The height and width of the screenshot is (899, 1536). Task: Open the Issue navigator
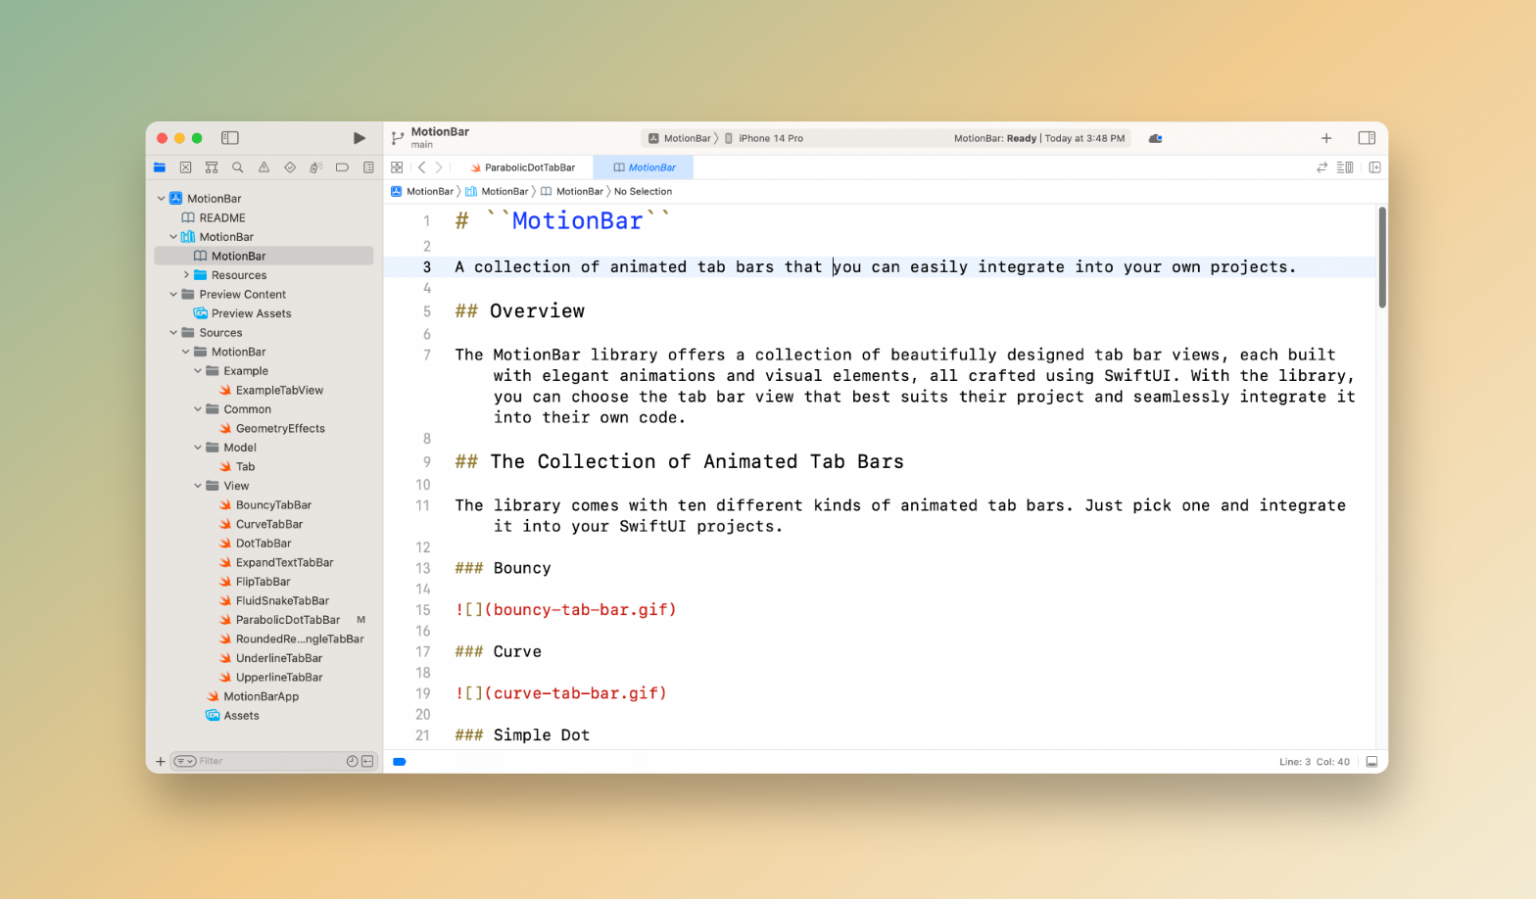click(x=263, y=167)
